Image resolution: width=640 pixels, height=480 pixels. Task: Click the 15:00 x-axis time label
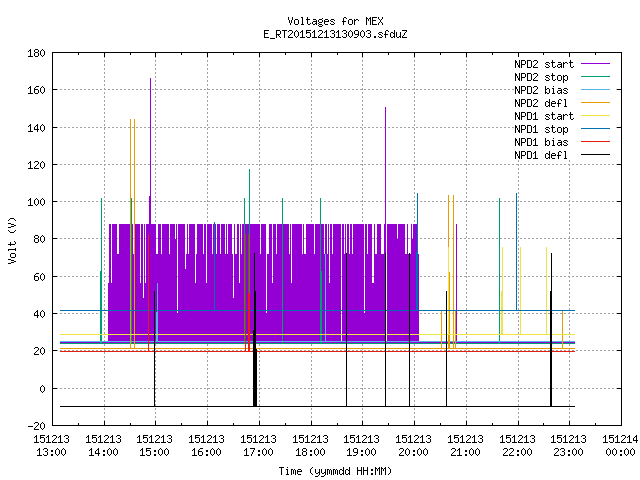click(x=155, y=452)
